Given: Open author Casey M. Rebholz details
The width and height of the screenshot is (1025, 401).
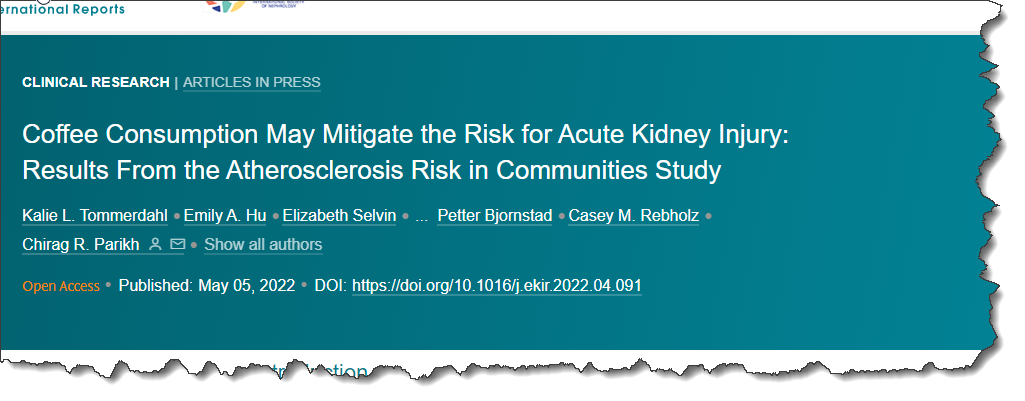Looking at the screenshot, I should [633, 216].
